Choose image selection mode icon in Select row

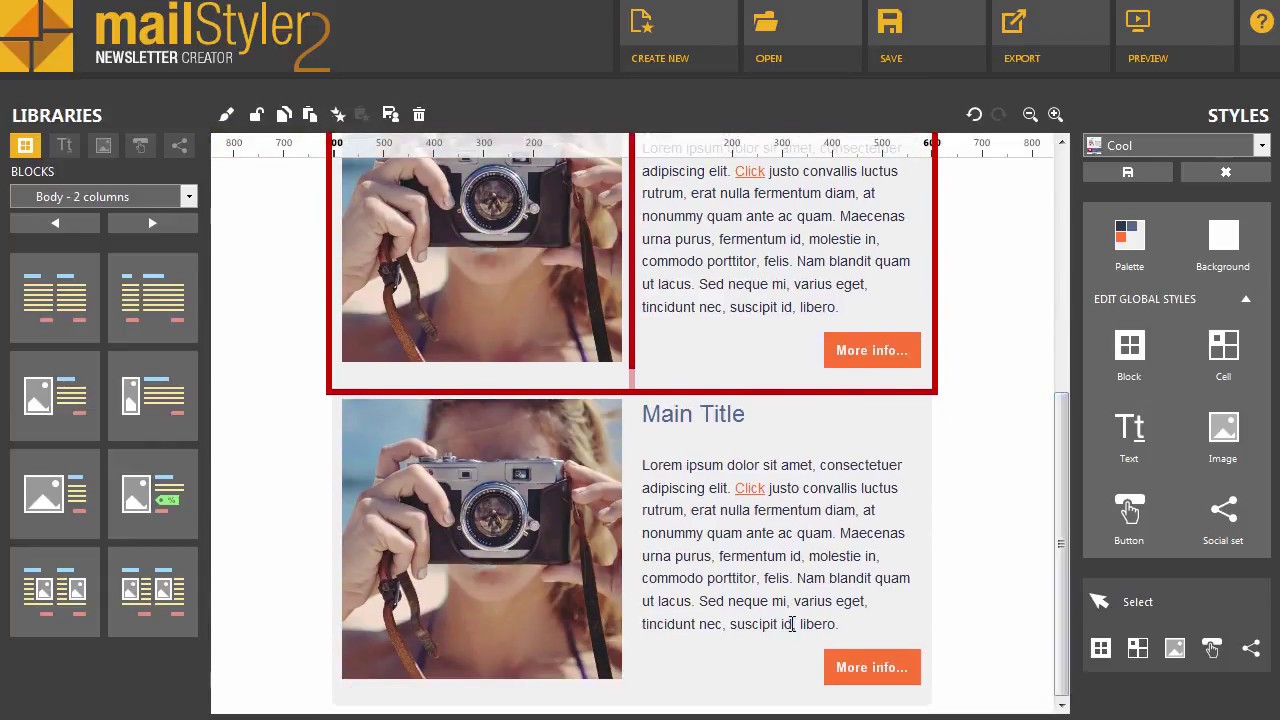coord(1175,648)
